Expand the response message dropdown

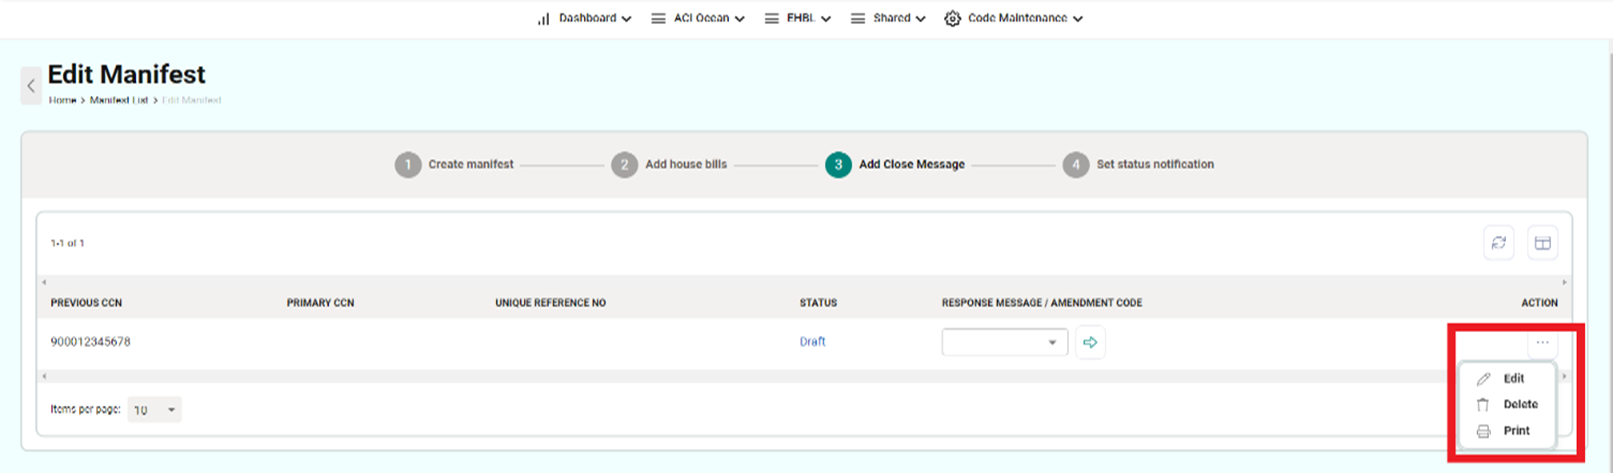tap(1004, 342)
